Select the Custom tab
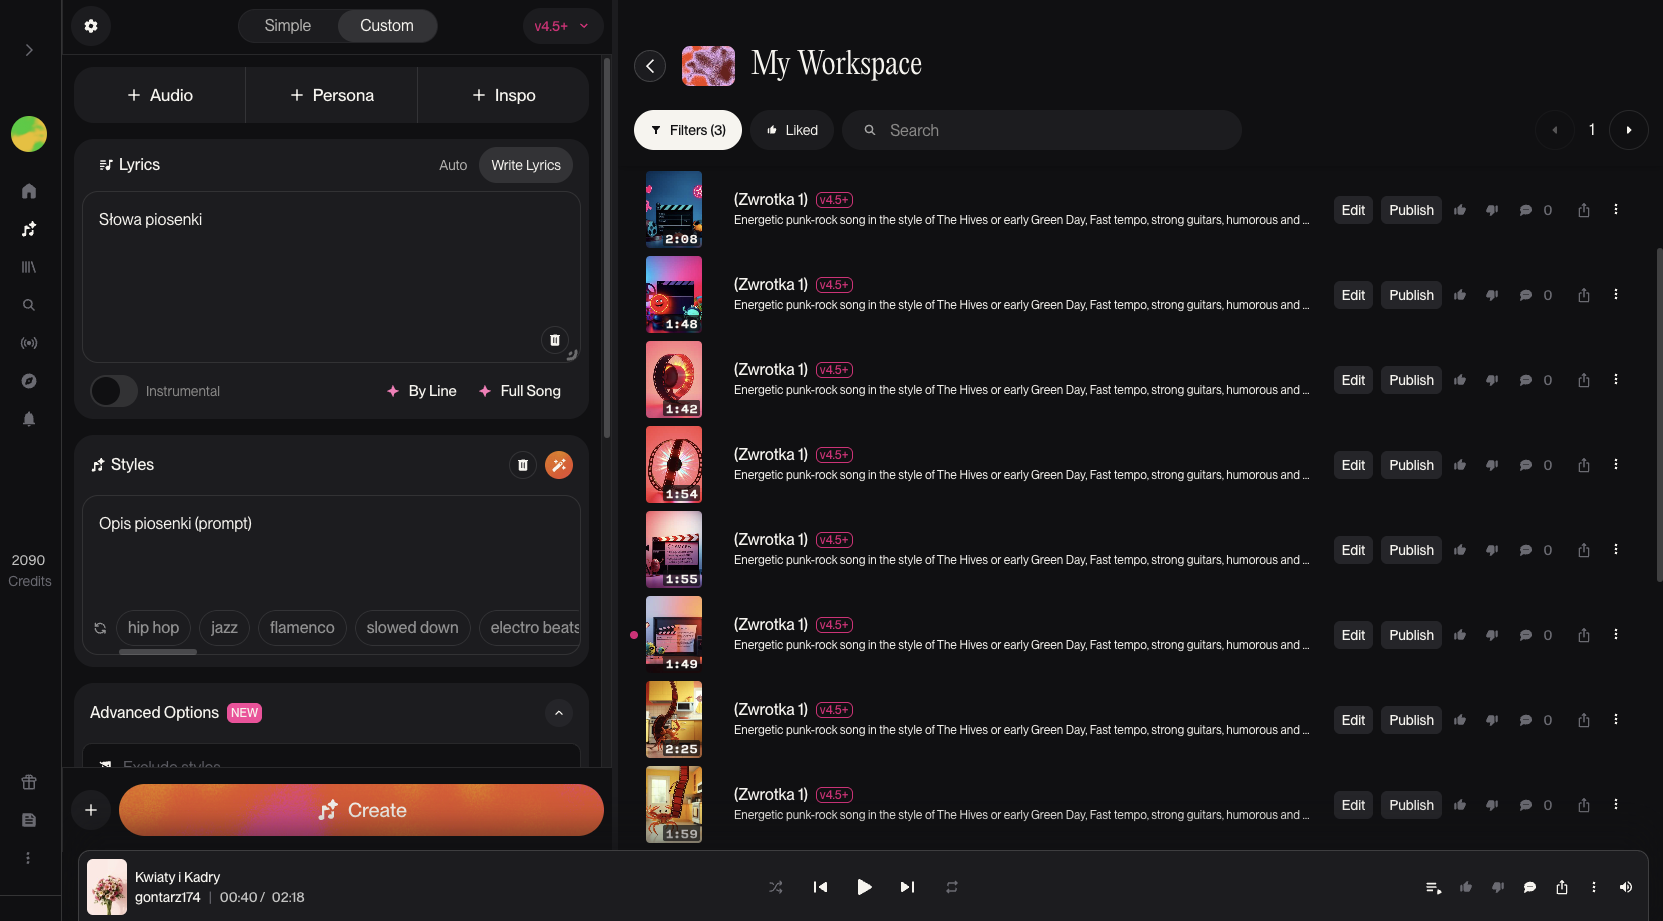Viewport: 1663px width, 921px height. click(x=387, y=26)
